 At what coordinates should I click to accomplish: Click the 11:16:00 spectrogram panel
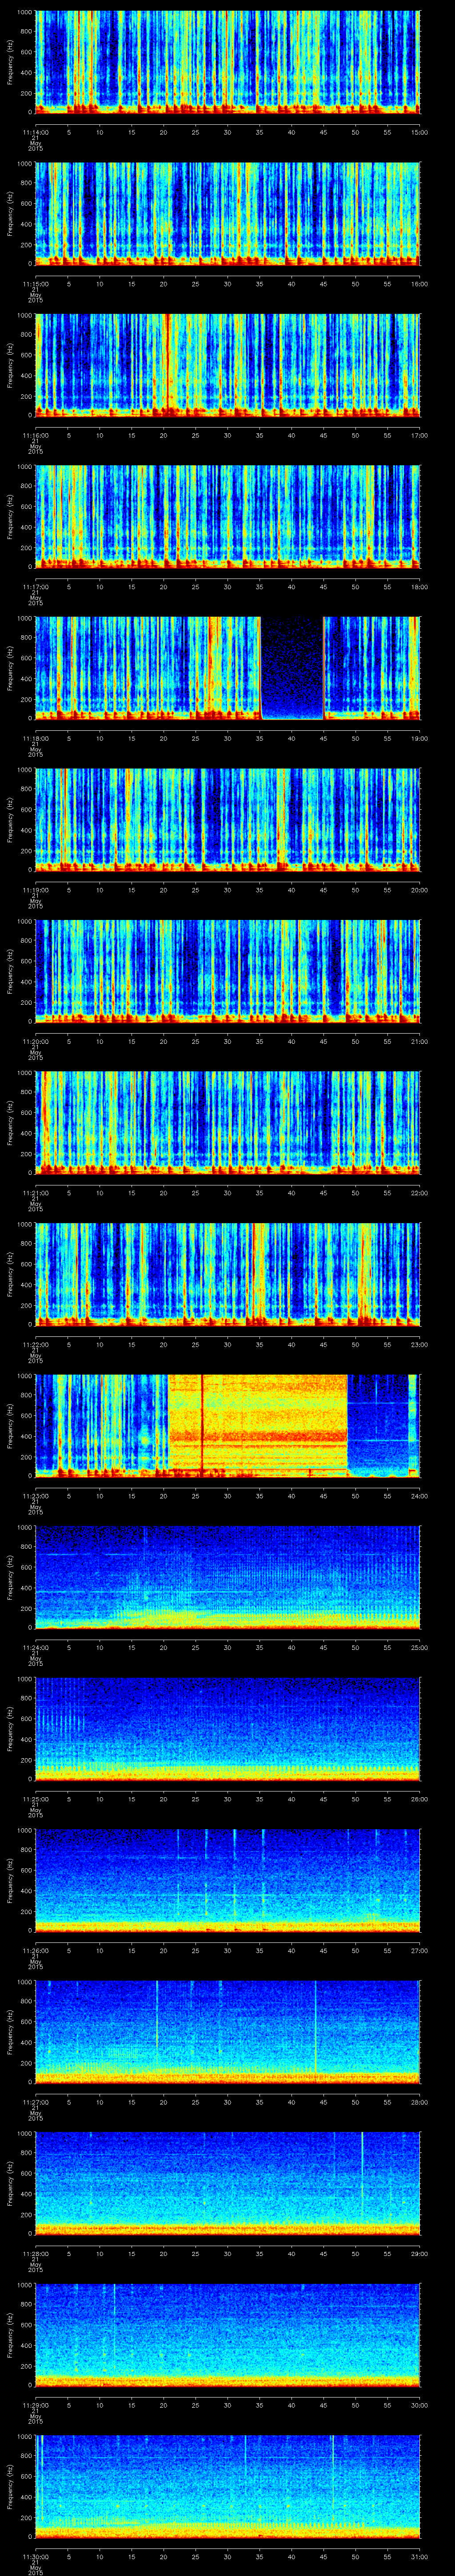(x=227, y=365)
